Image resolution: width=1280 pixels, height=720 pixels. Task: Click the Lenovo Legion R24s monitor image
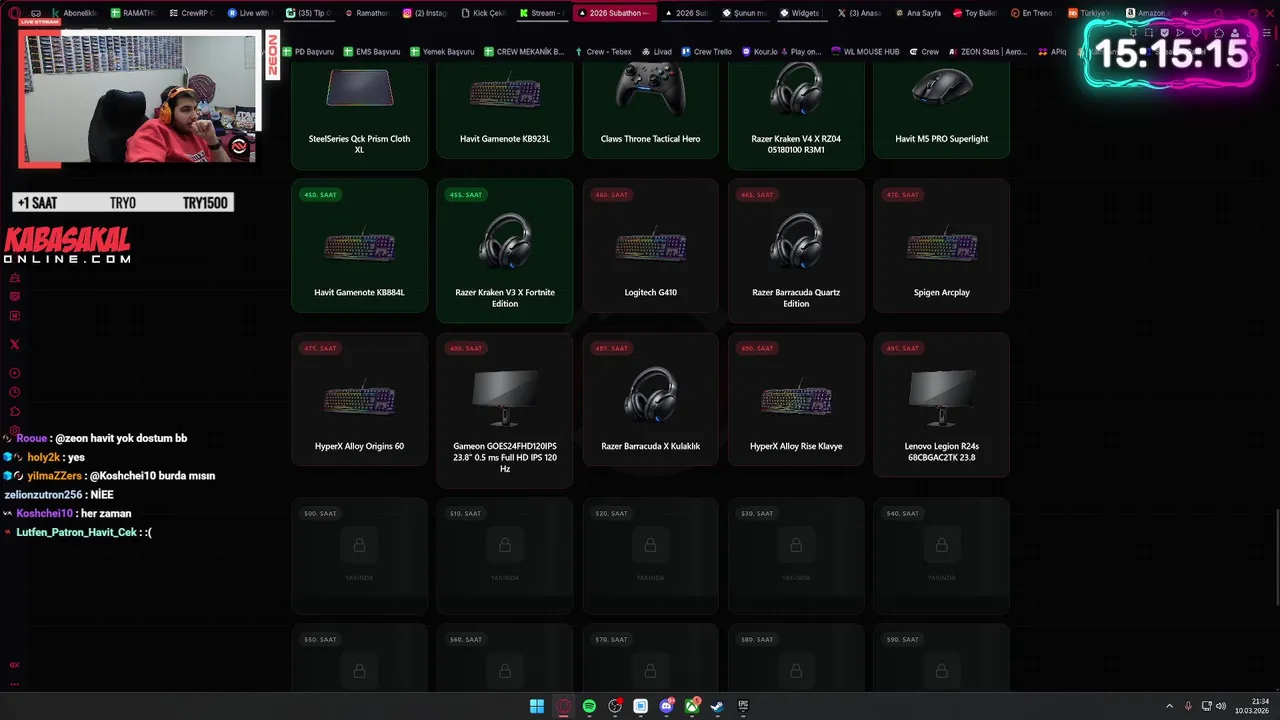pos(941,398)
